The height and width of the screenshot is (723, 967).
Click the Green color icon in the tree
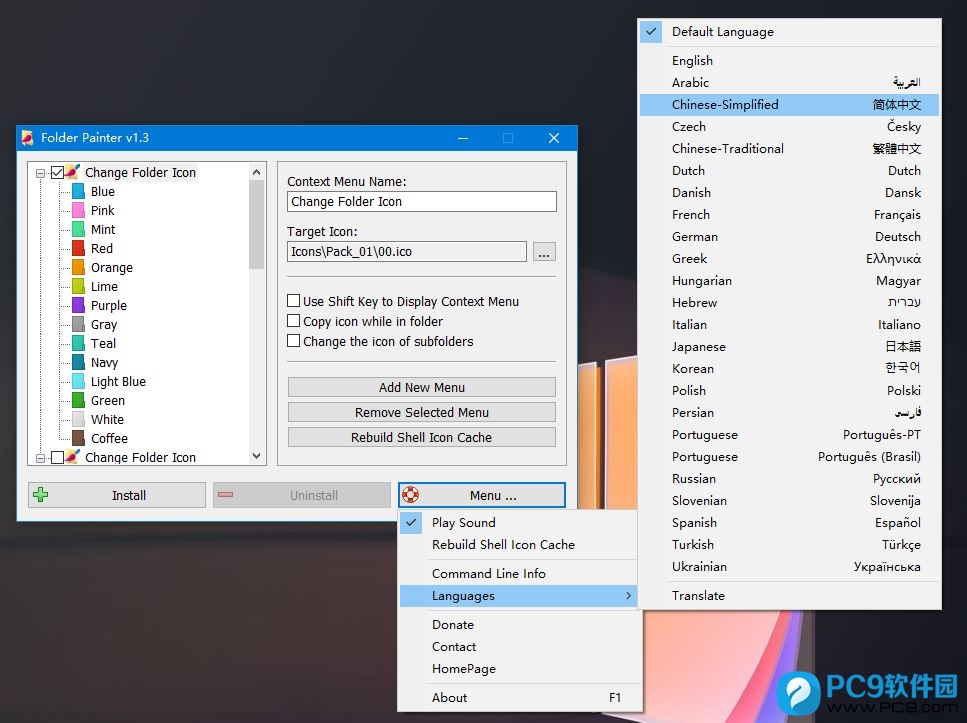[x=78, y=400]
